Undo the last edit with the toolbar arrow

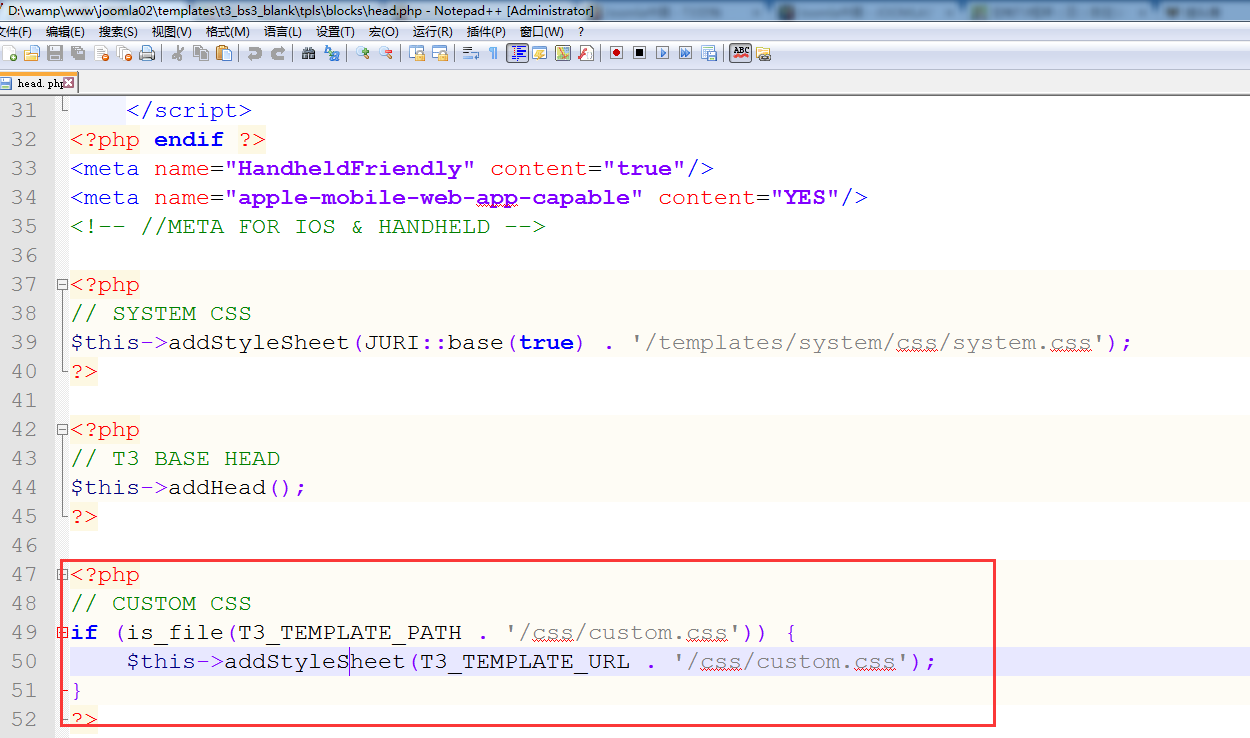click(255, 53)
